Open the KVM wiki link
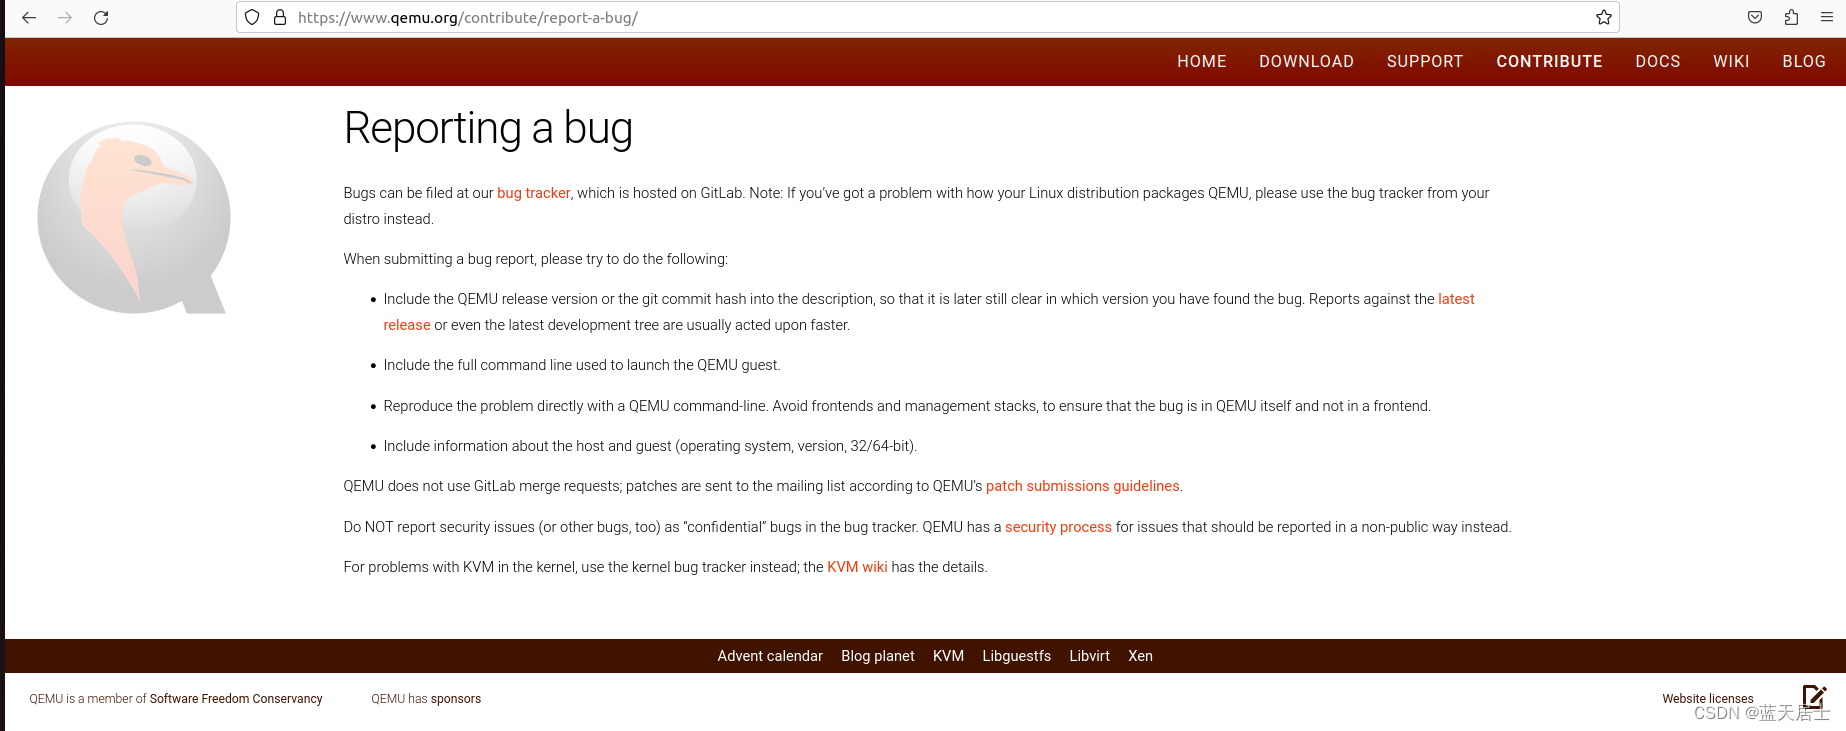 pos(857,567)
